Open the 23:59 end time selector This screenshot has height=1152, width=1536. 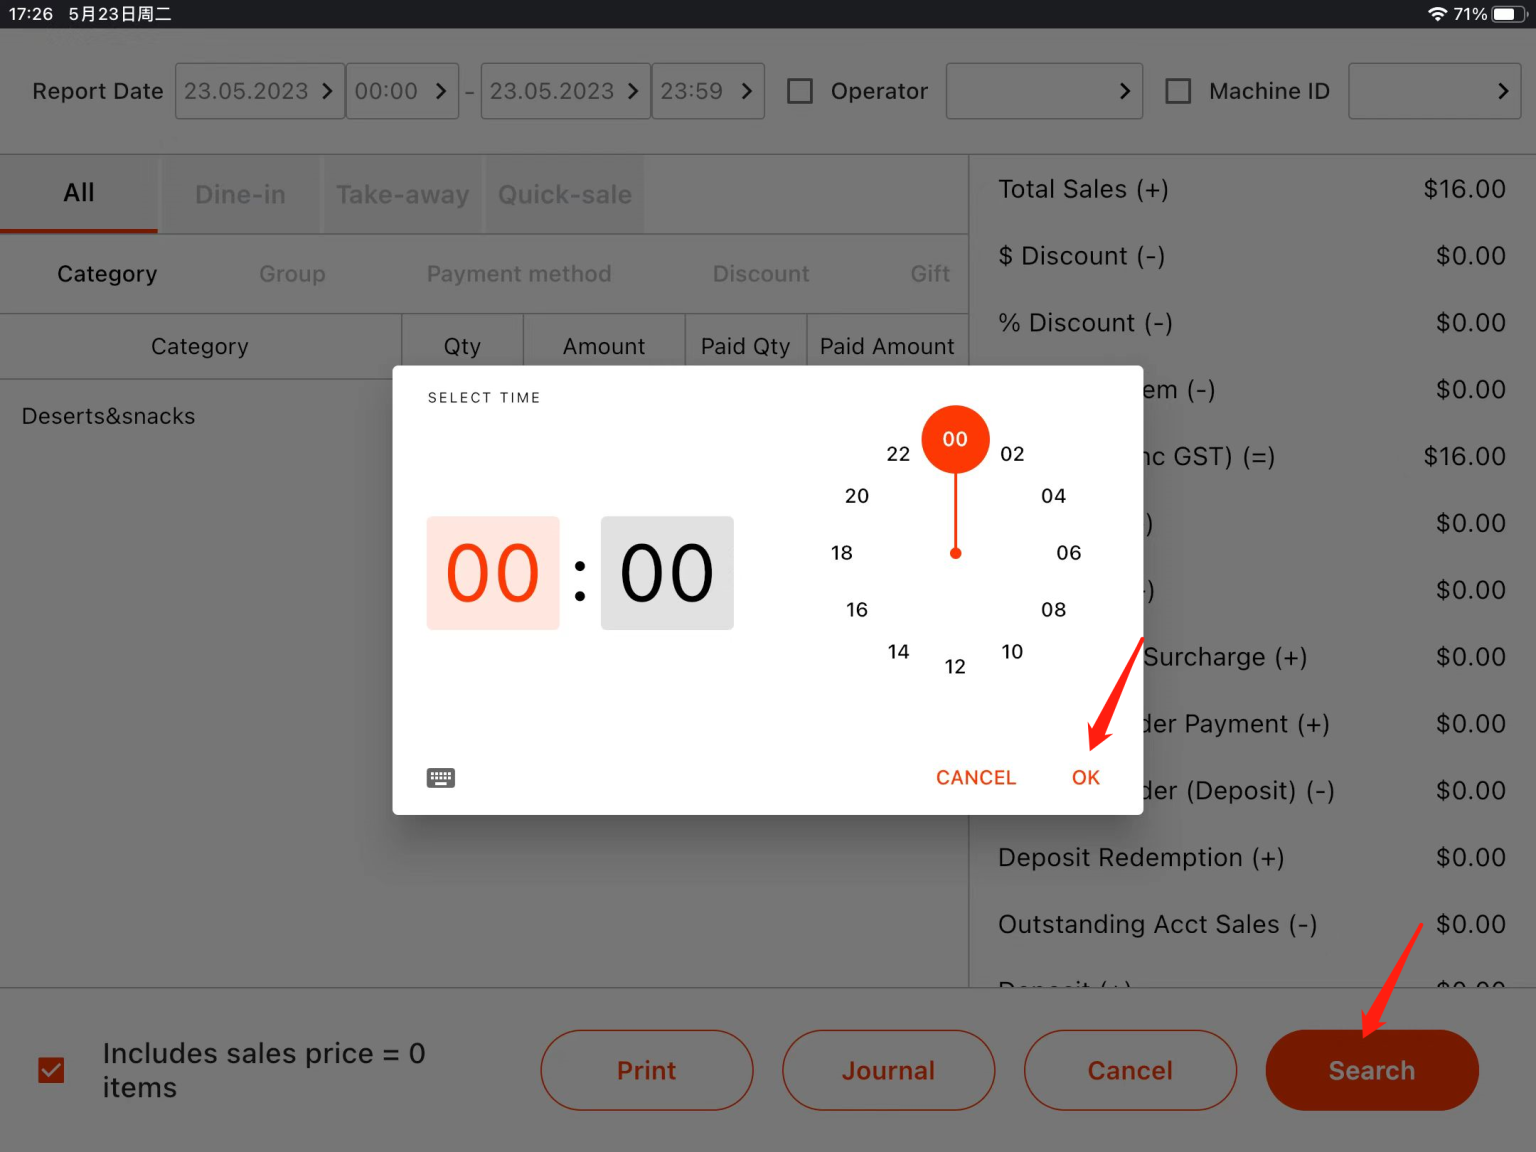coord(708,91)
